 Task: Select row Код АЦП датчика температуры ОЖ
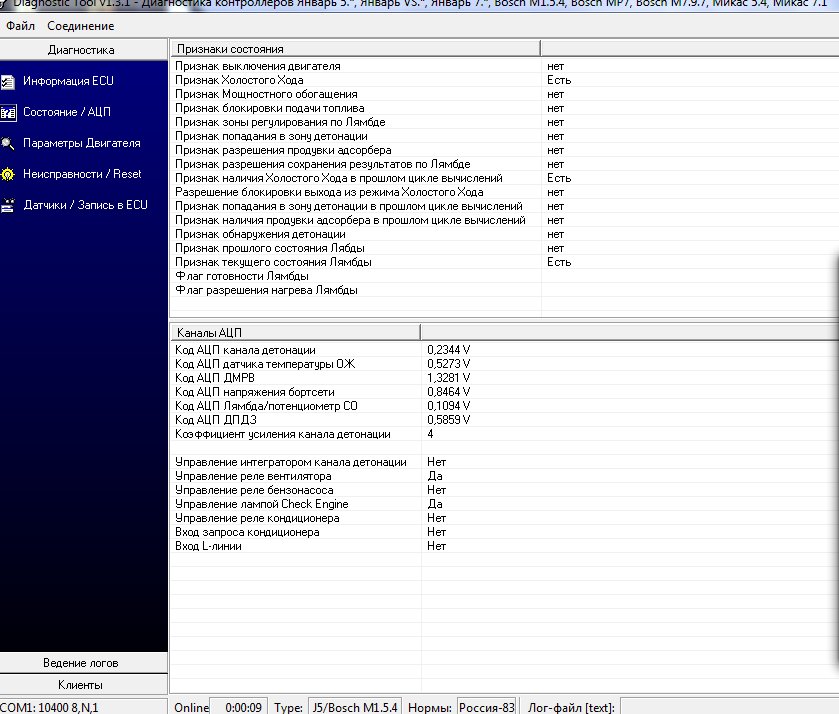pyautogui.click(x=504, y=363)
